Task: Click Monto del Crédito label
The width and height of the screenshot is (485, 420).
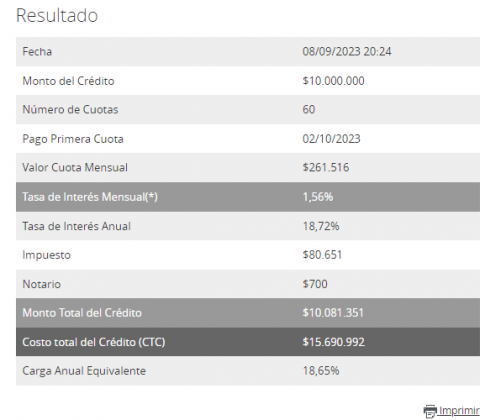Action: (x=68, y=81)
